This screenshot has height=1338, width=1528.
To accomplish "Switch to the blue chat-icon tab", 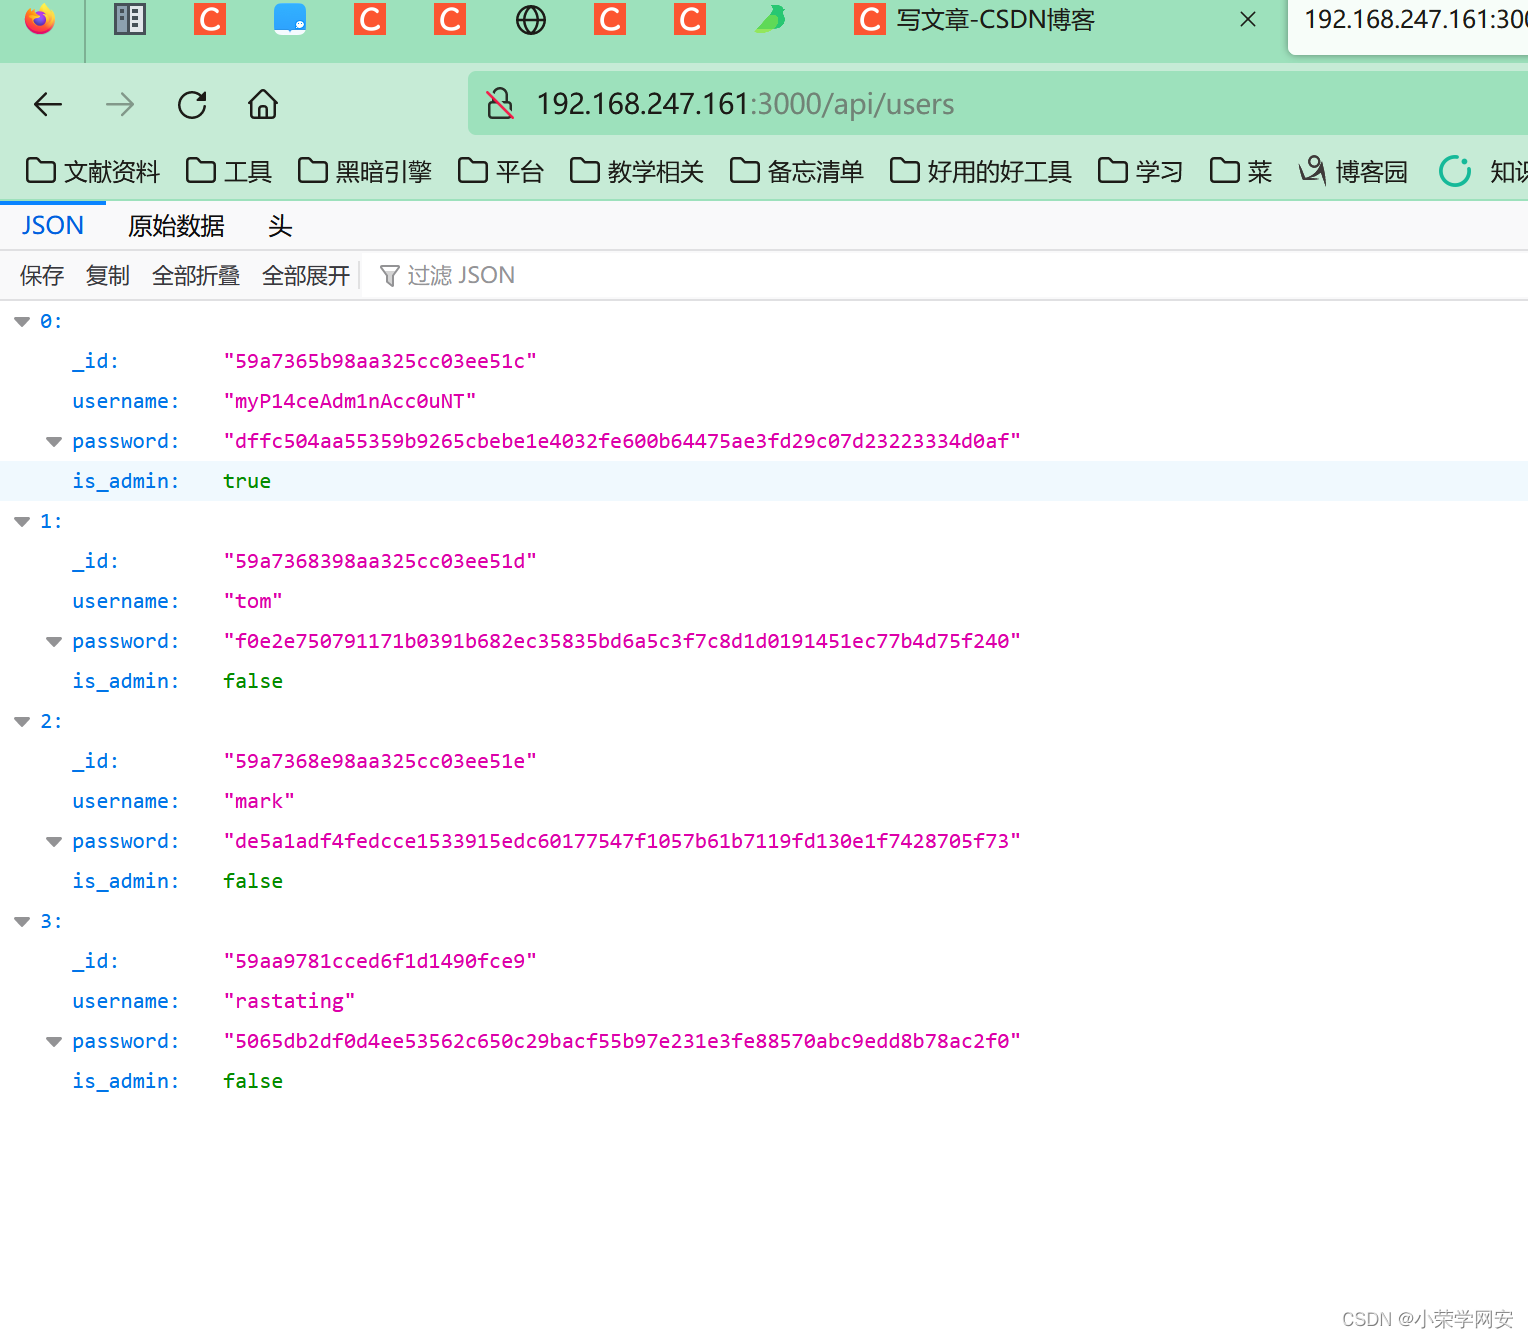I will 290,19.
